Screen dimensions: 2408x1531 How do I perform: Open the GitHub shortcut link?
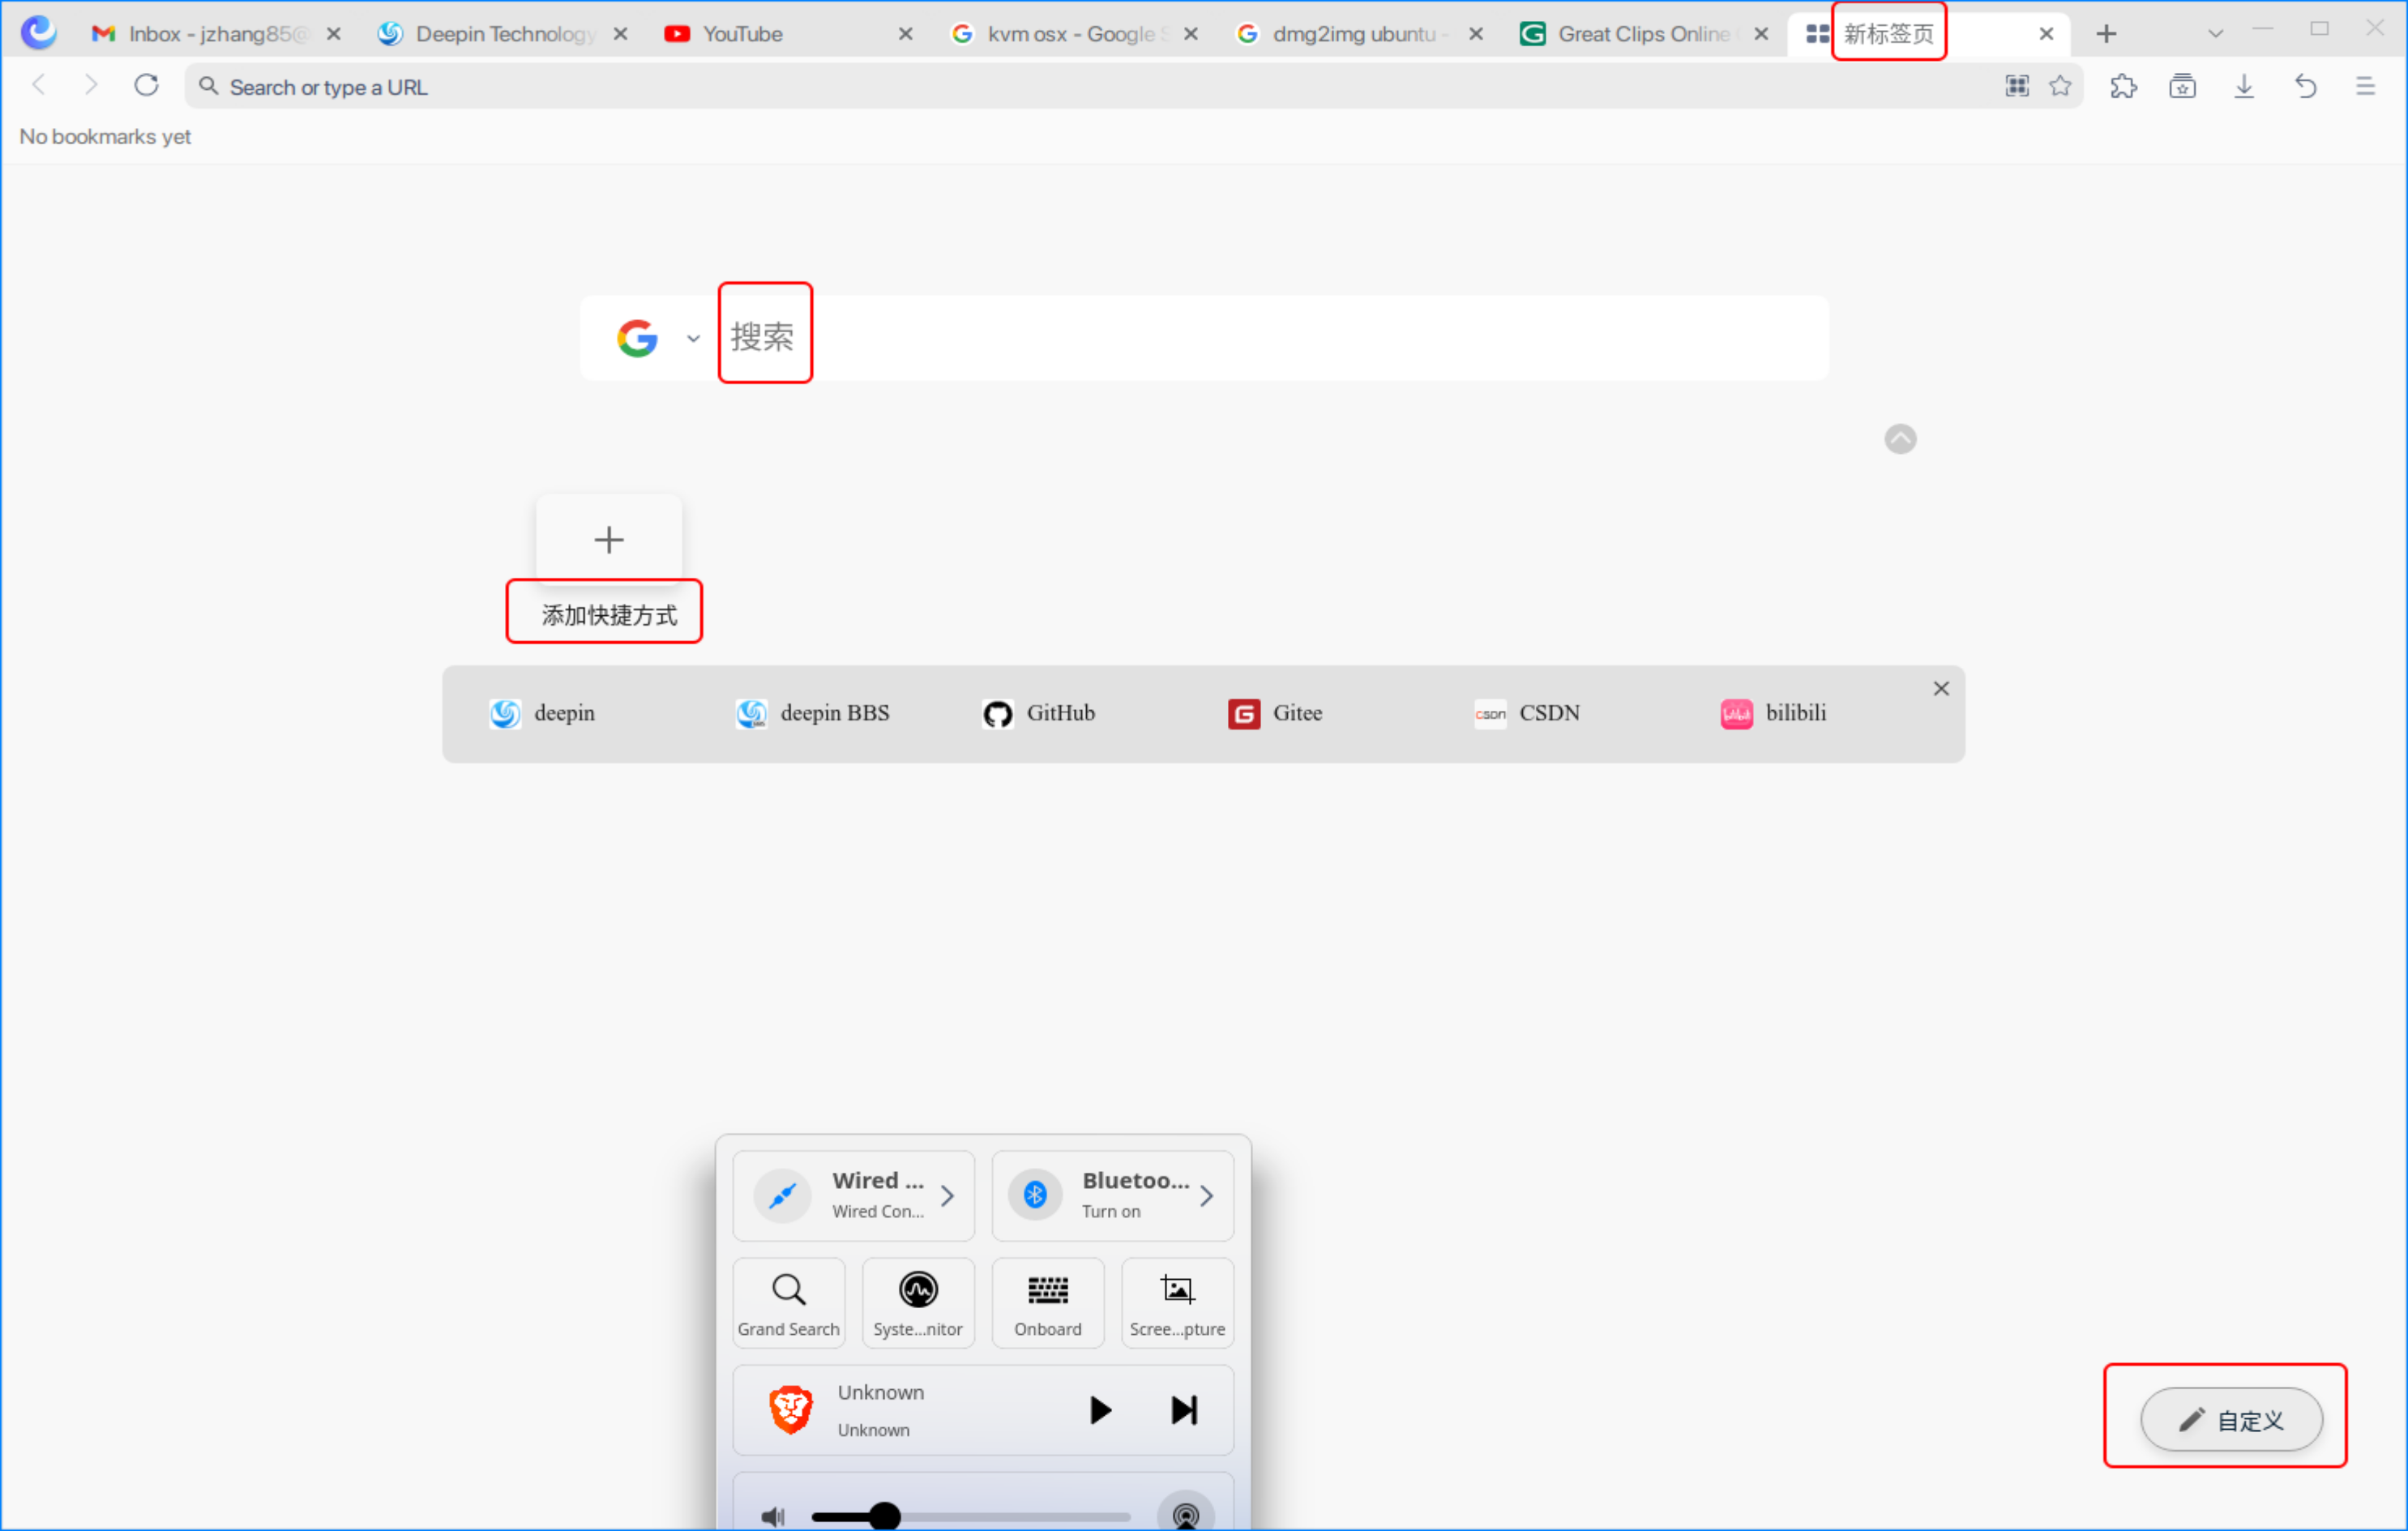(1038, 714)
